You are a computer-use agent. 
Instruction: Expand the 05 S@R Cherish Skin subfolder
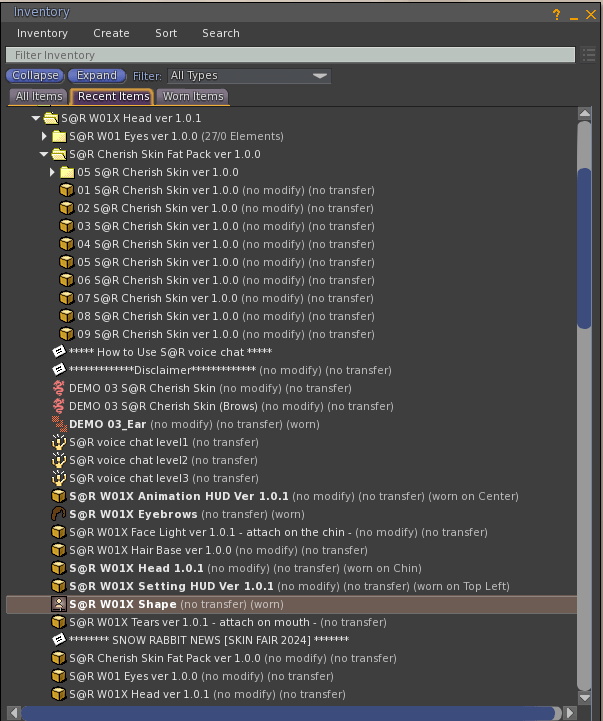point(53,172)
